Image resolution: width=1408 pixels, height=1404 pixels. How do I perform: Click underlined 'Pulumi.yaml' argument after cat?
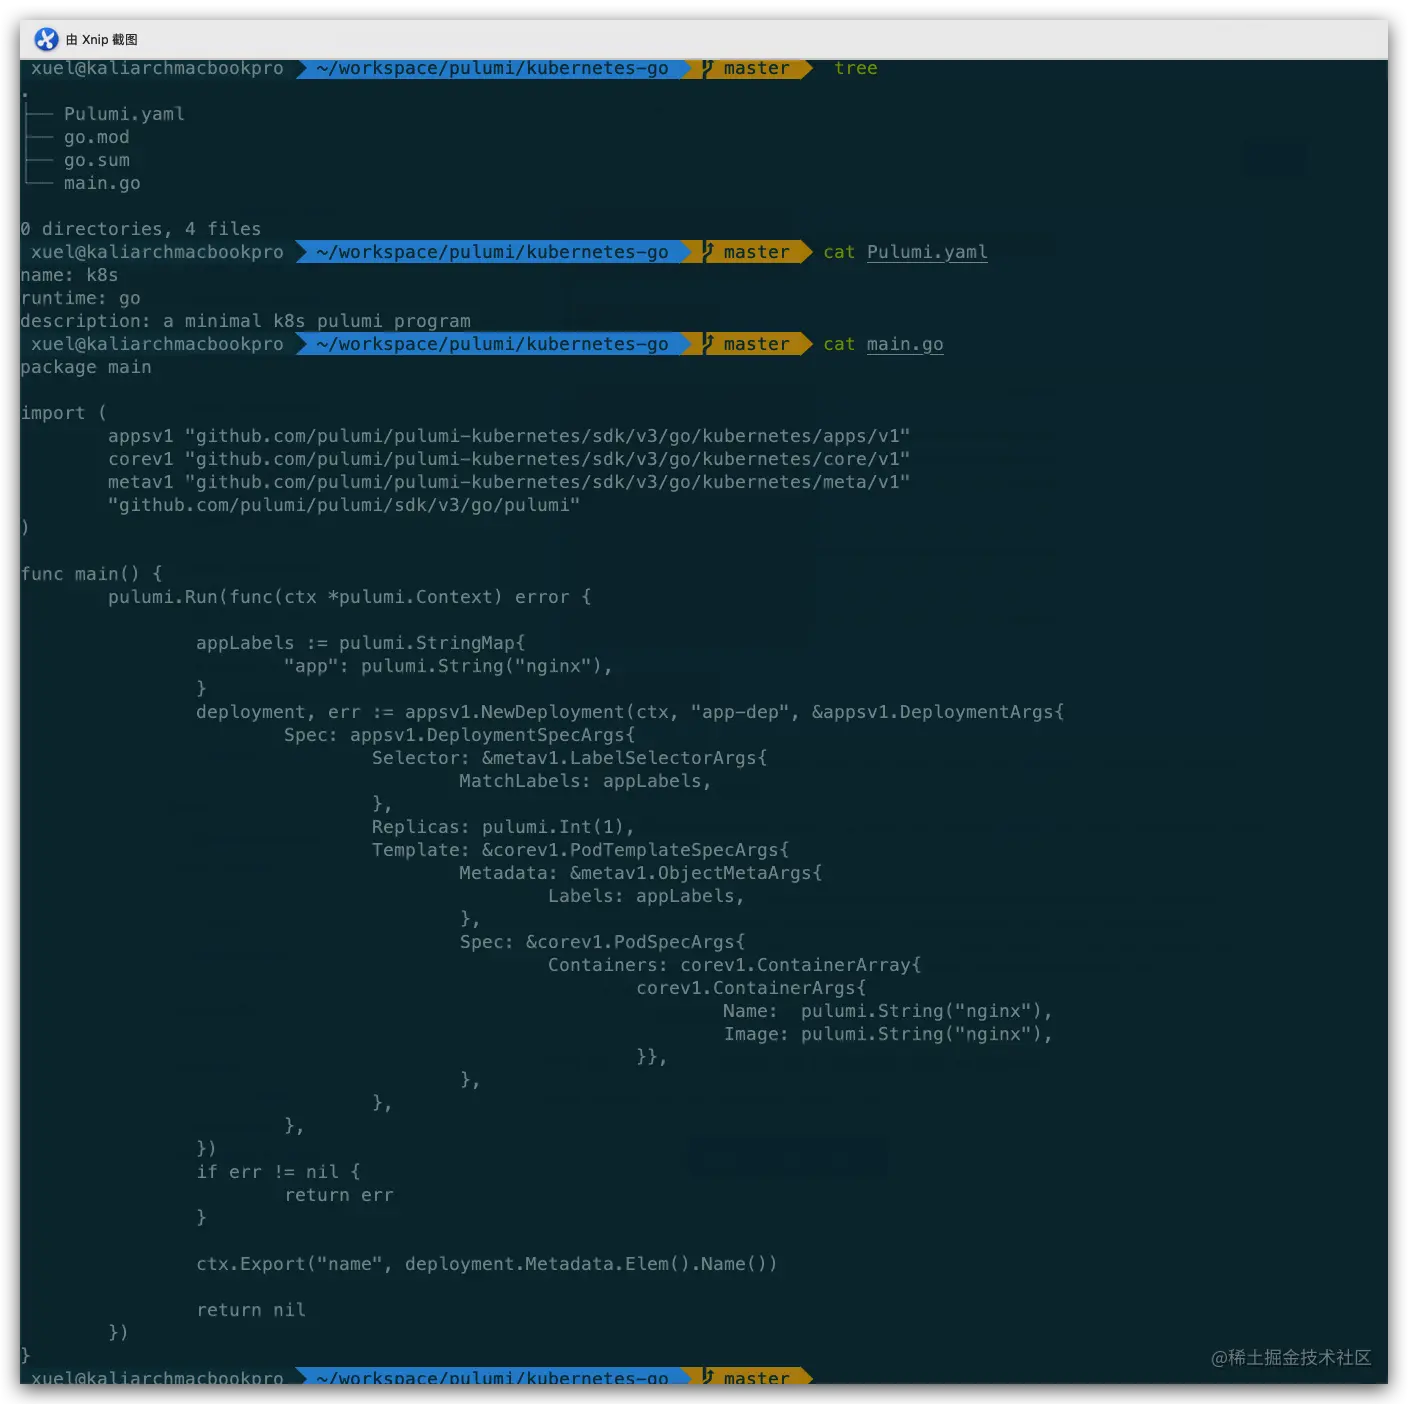[x=927, y=252]
